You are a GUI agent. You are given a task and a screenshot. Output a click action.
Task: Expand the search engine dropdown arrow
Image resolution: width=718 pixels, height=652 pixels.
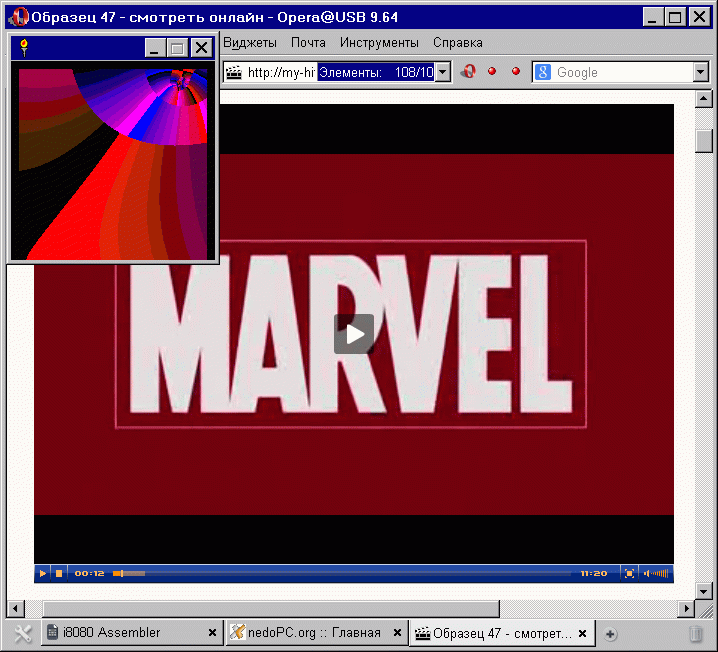click(x=701, y=72)
